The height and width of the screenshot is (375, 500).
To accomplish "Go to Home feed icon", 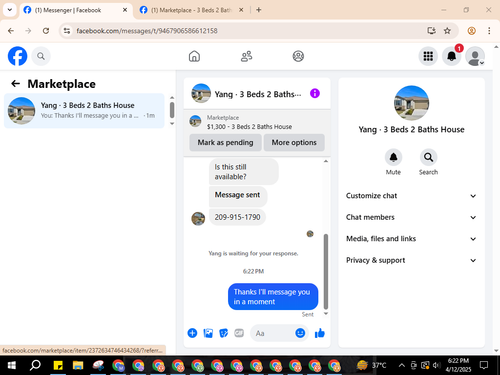I will pyautogui.click(x=194, y=56).
